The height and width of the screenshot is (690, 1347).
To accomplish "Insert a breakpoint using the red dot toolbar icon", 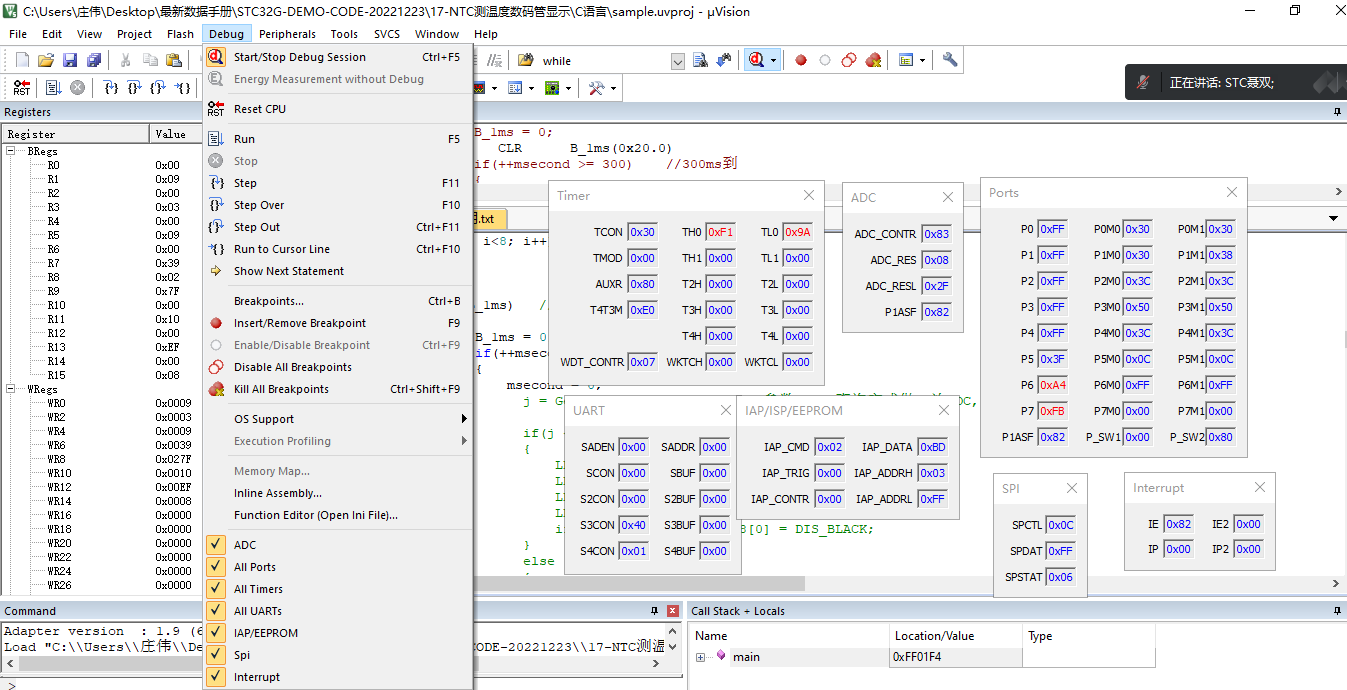I will [801, 60].
